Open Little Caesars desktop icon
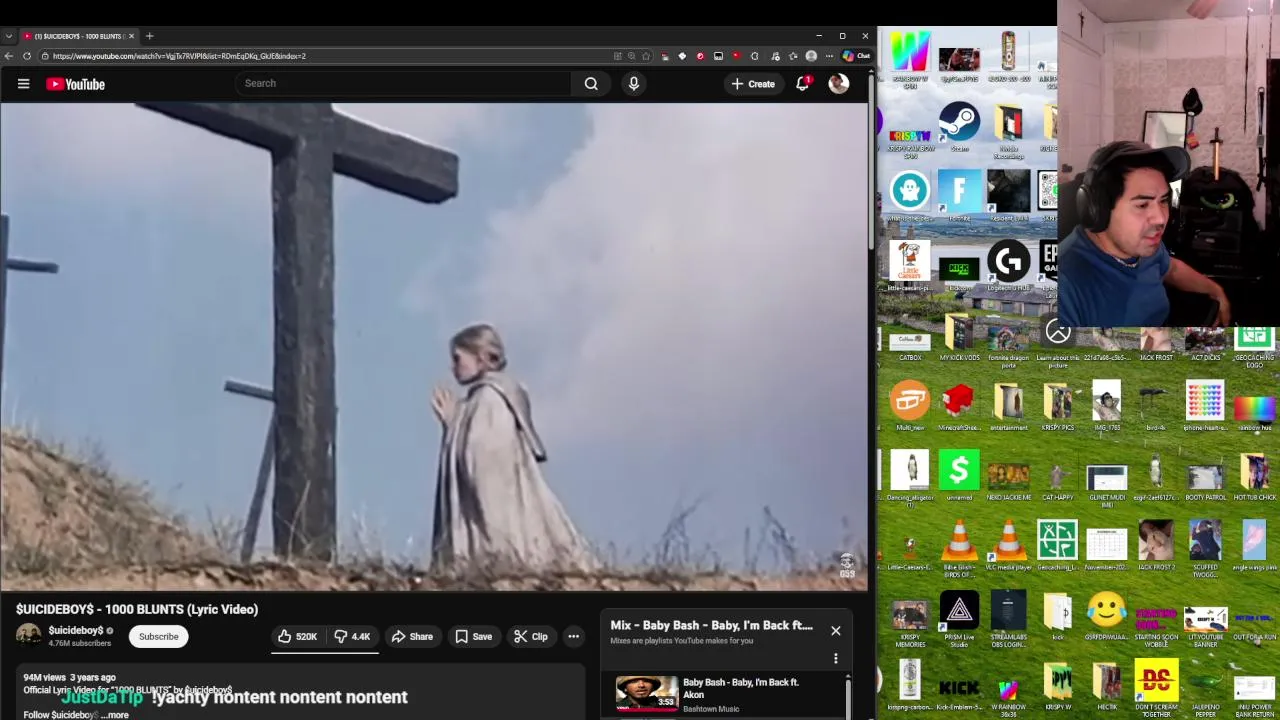1280x720 pixels. pos(909,267)
